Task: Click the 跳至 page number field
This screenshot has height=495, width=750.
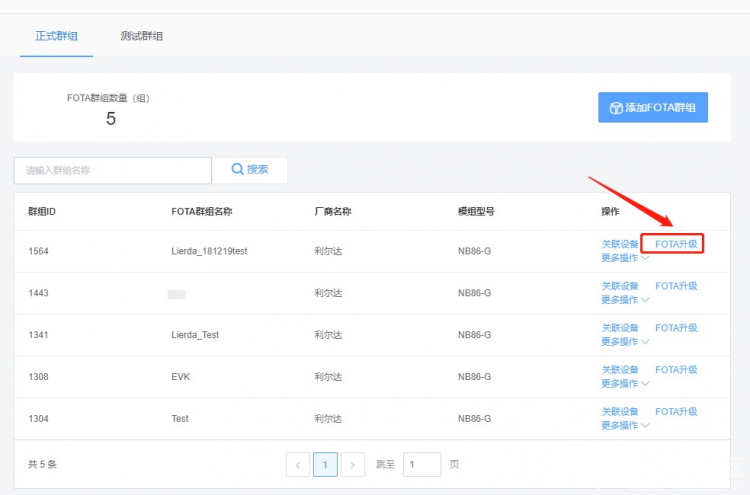Action: 422,464
